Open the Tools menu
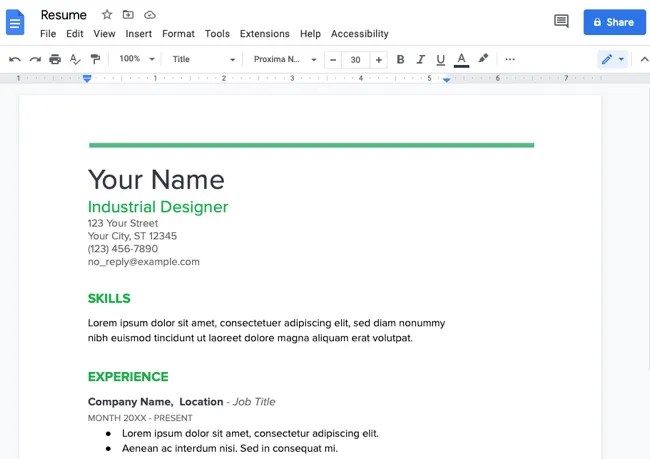 (217, 34)
